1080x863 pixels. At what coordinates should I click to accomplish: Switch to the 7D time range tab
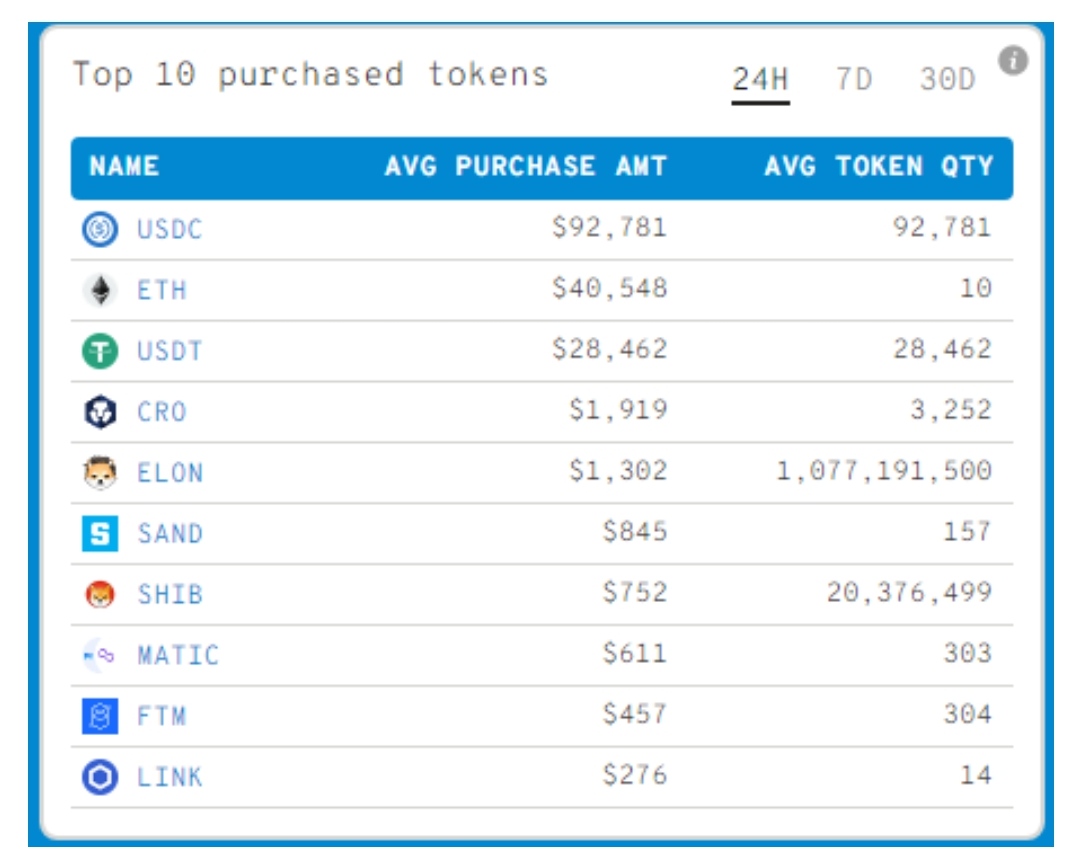point(854,79)
